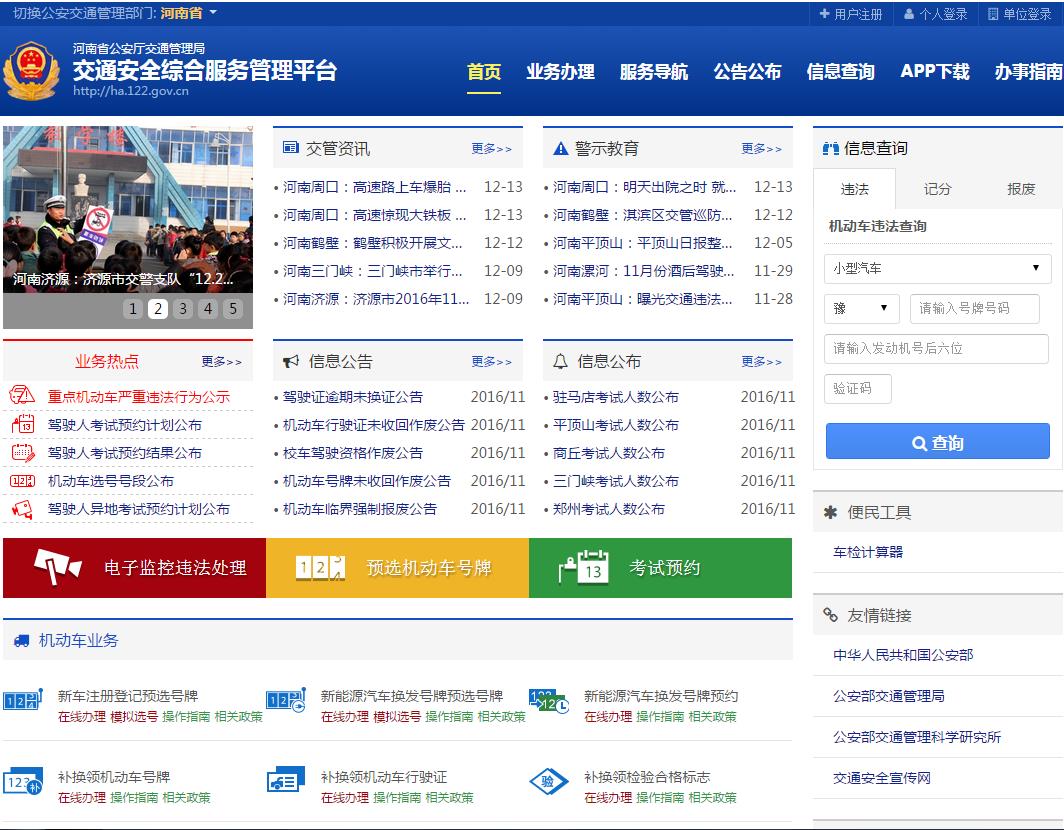
Task: Click the icon beside 机动车选号号段公布
Action: click(22, 481)
